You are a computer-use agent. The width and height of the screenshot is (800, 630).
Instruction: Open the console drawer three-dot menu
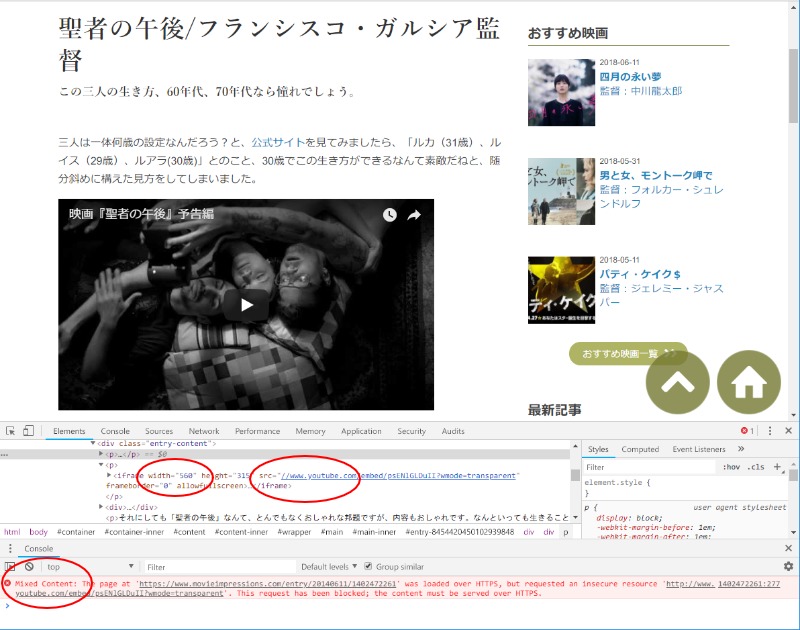pos(10,548)
